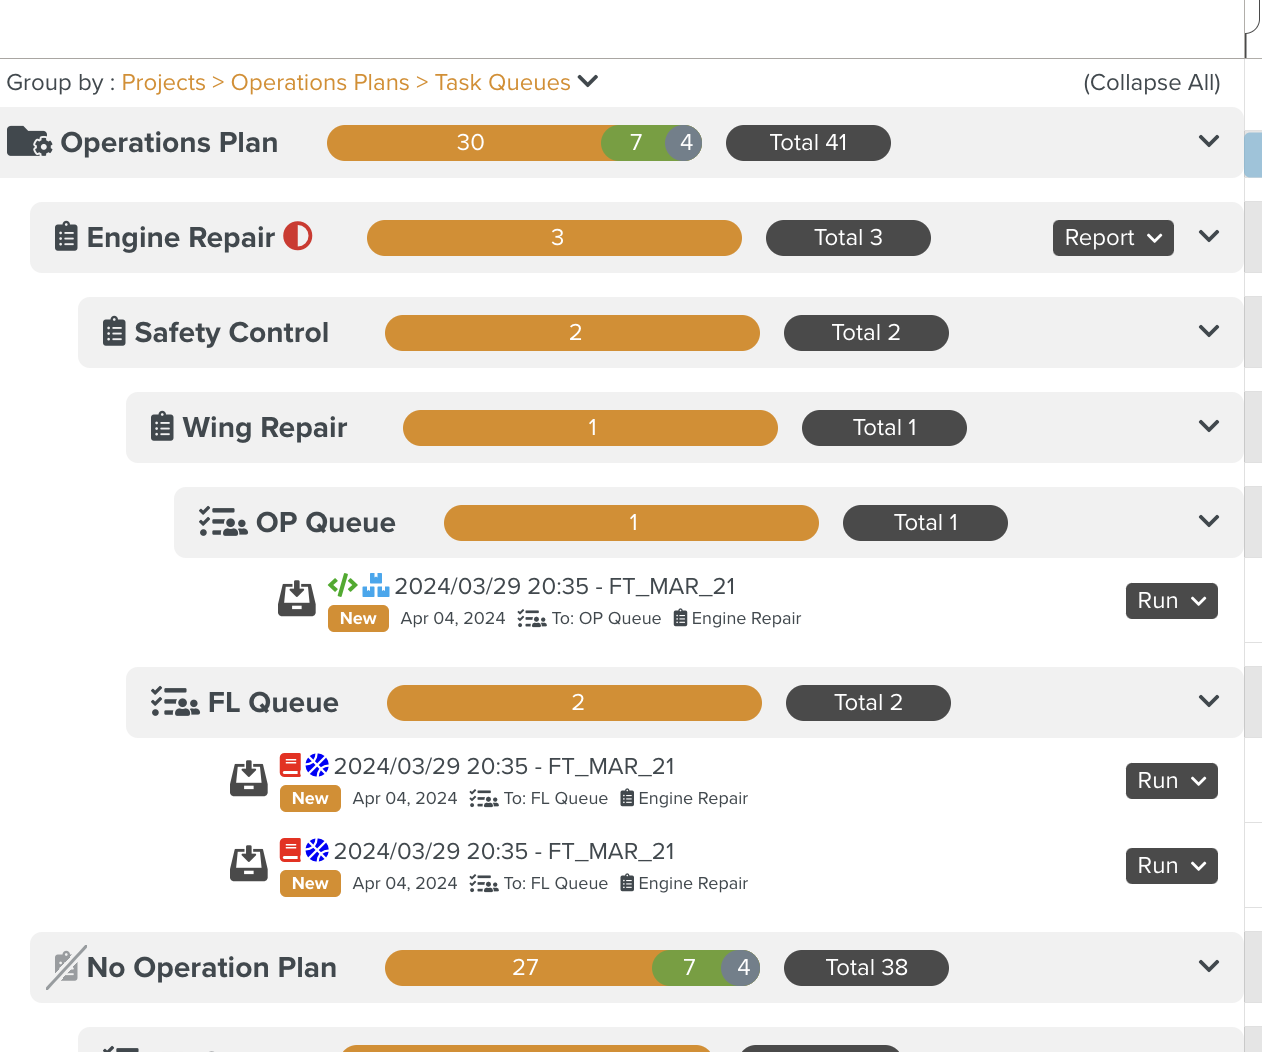The height and width of the screenshot is (1052, 1262).
Task: Click the Safety Control clipboard icon
Action: pyautogui.click(x=115, y=332)
